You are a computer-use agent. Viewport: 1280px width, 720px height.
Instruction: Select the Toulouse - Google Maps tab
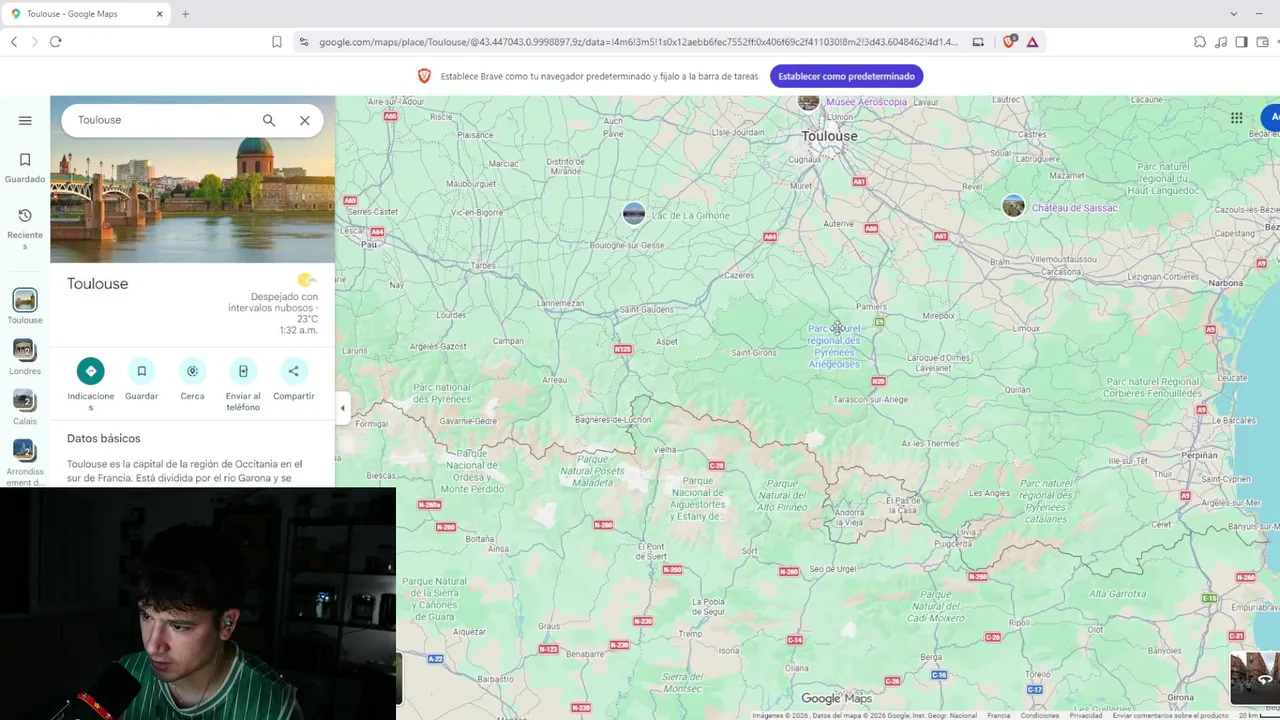[88, 14]
